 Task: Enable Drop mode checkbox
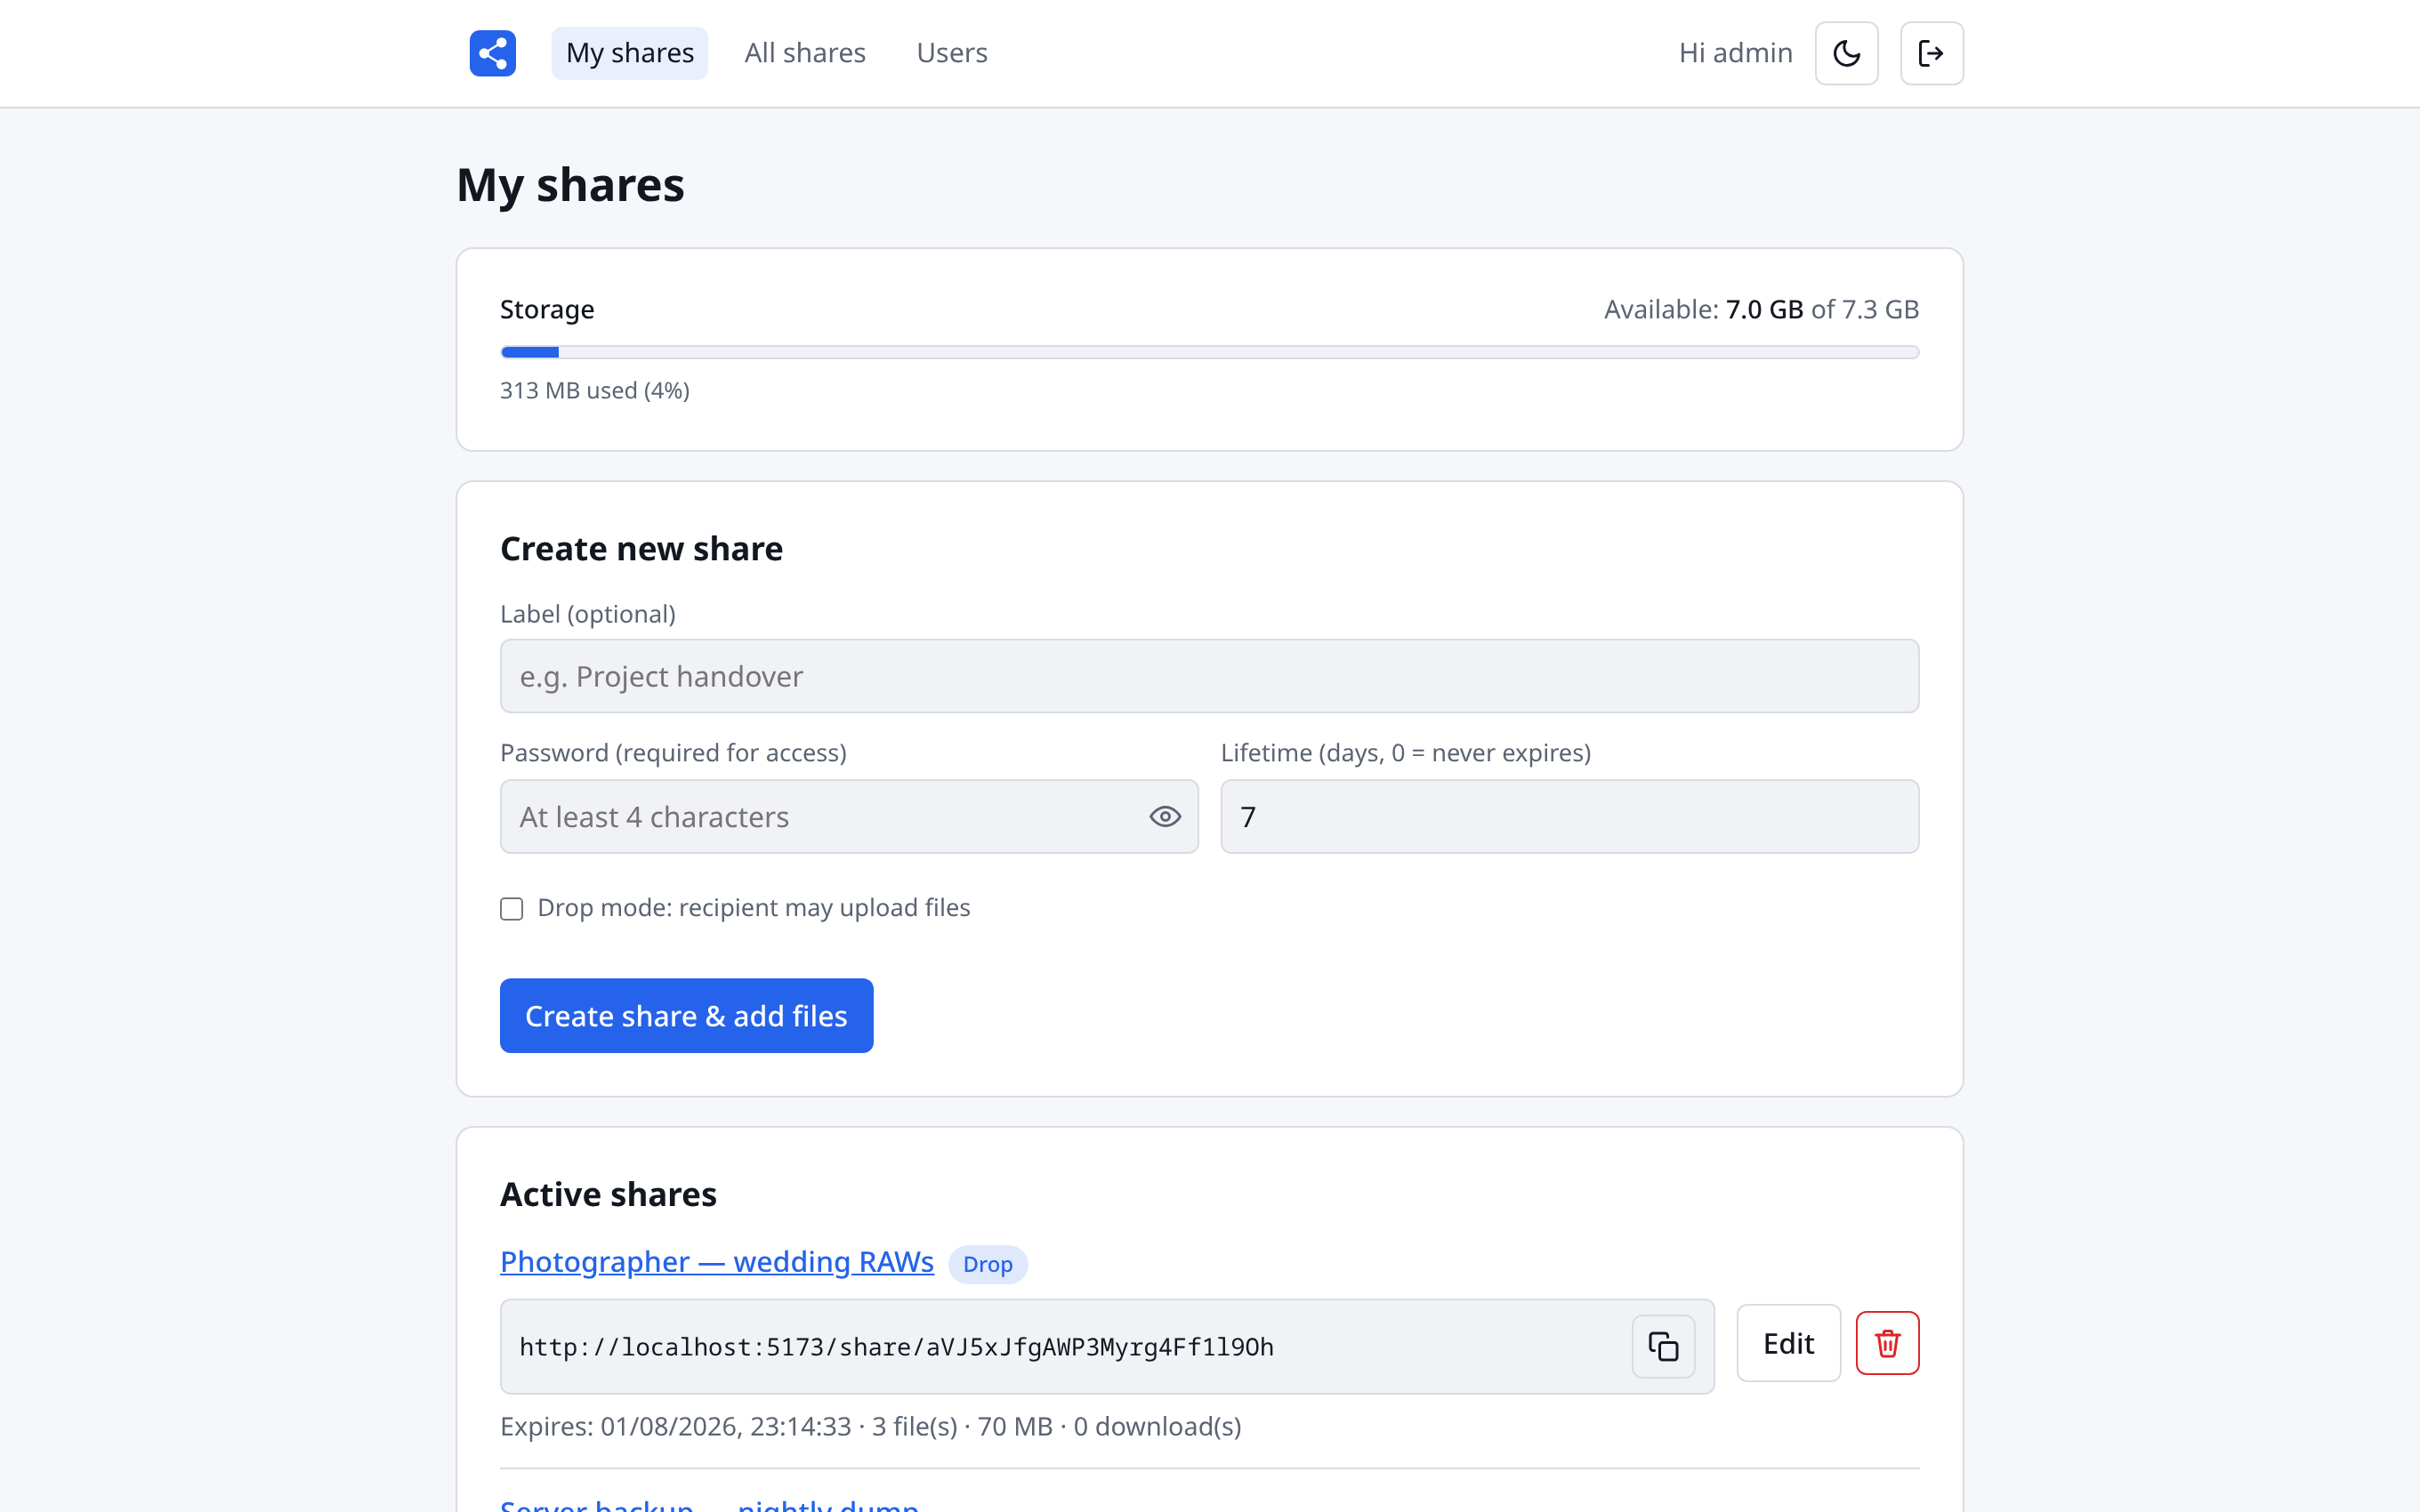tap(511, 908)
